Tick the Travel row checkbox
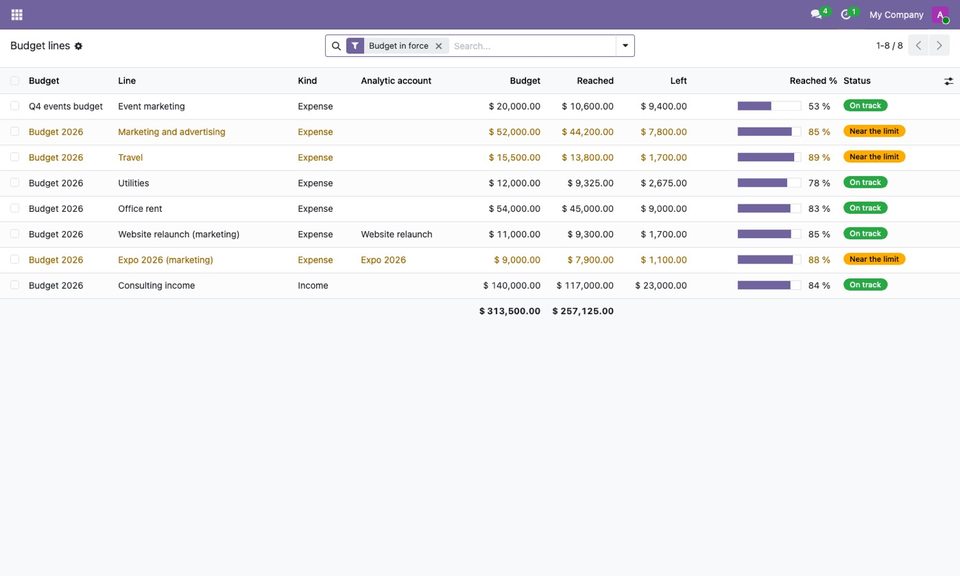The width and height of the screenshot is (960, 576). coord(15,157)
